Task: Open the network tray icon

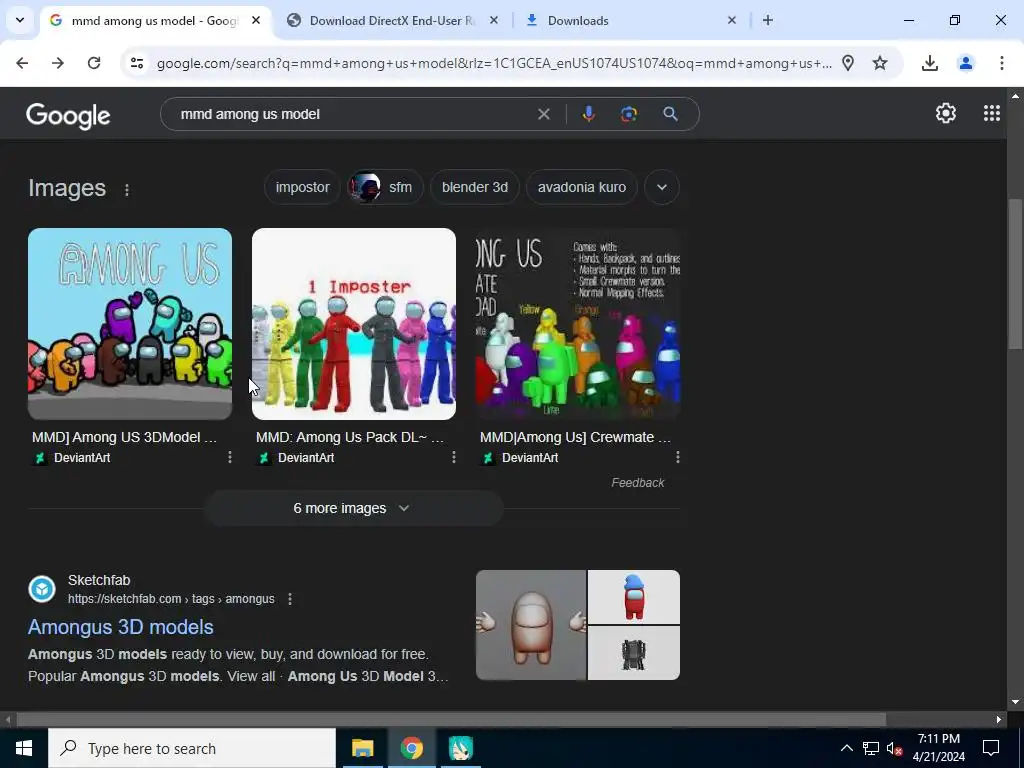Action: [x=871, y=748]
